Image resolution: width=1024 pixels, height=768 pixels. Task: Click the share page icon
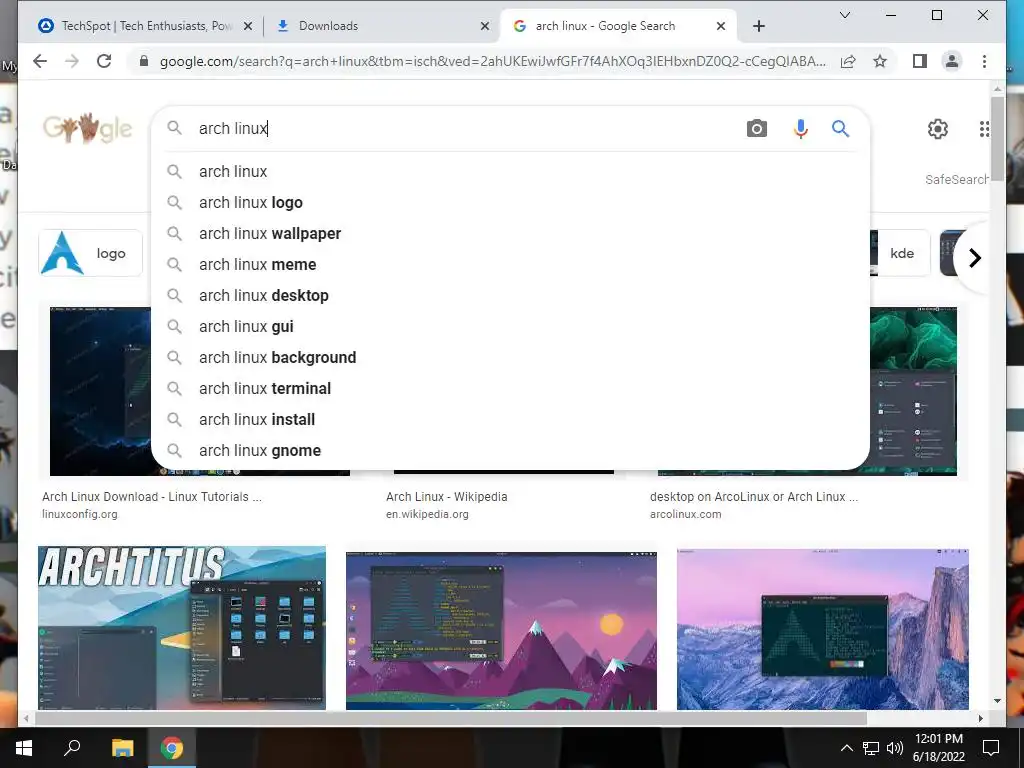tap(848, 61)
